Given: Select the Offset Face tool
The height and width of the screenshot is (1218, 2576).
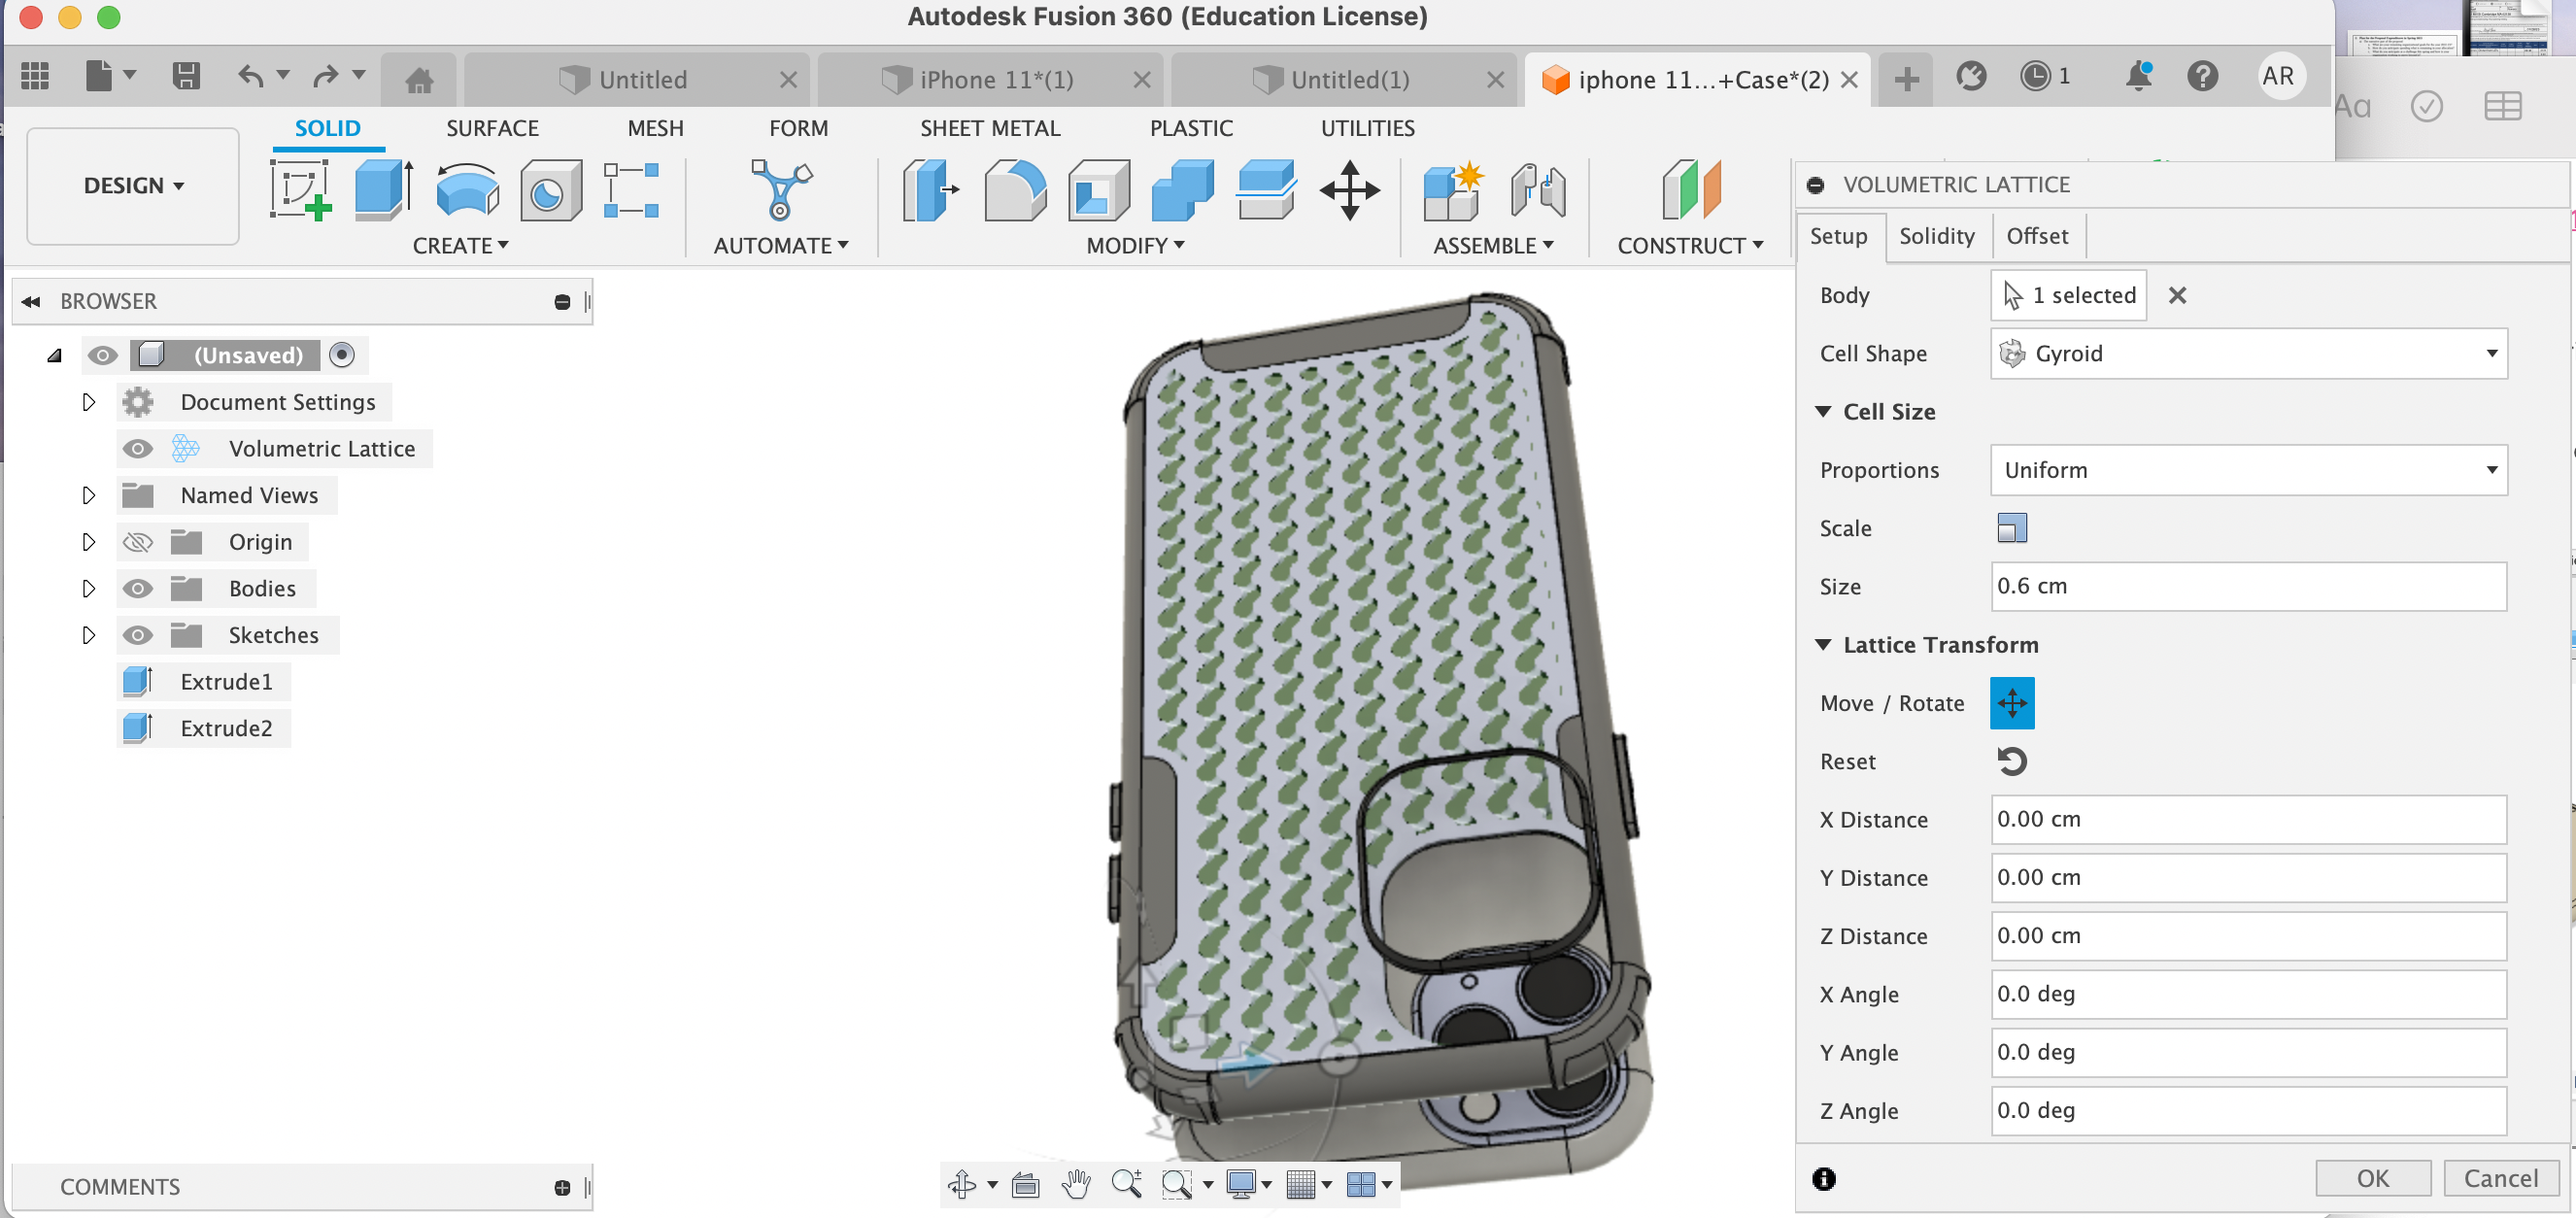Looking at the screenshot, I should [x=1266, y=190].
